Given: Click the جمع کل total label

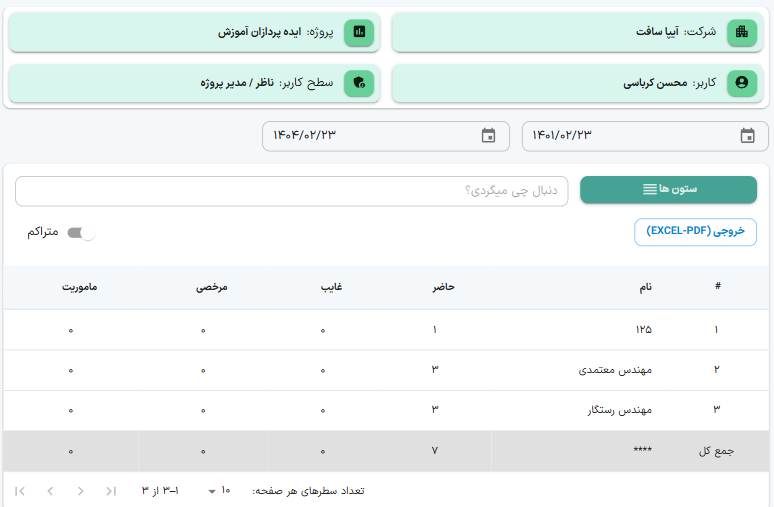Looking at the screenshot, I should click(x=716, y=451).
